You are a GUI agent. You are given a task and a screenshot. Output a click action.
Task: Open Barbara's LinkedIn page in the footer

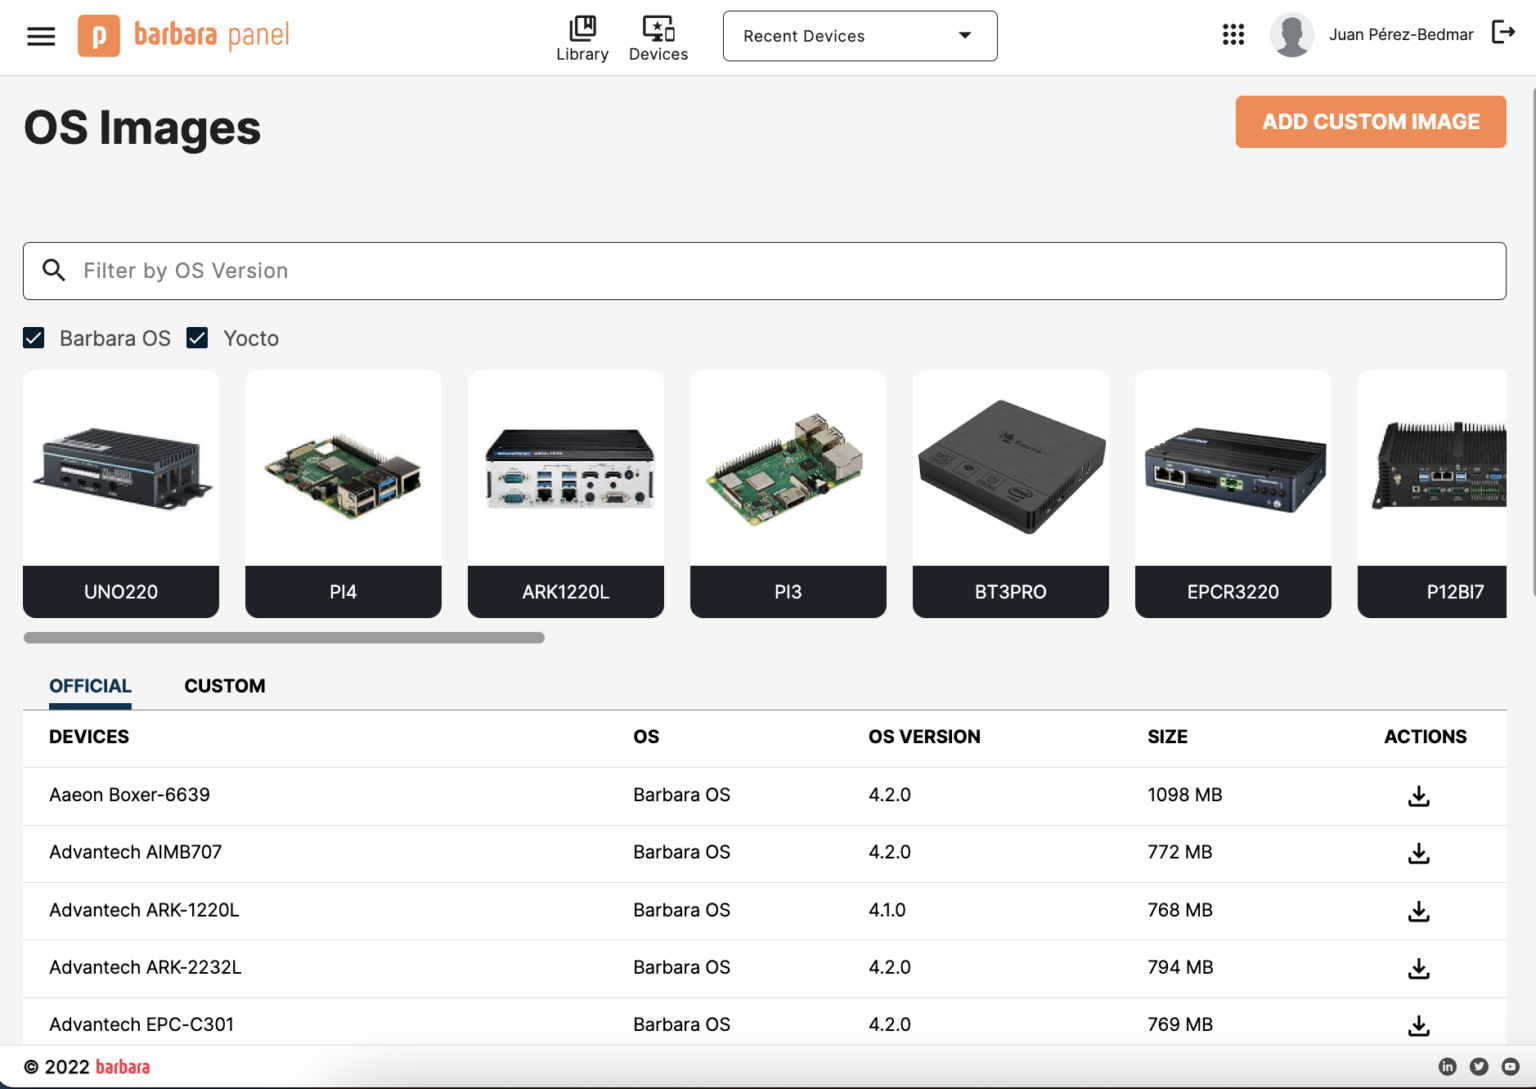pyautogui.click(x=1447, y=1067)
